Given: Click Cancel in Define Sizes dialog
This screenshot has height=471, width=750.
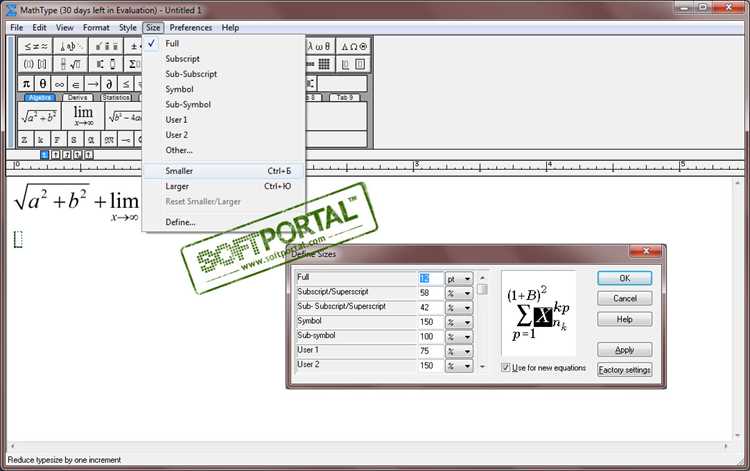Looking at the screenshot, I should click(x=625, y=298).
